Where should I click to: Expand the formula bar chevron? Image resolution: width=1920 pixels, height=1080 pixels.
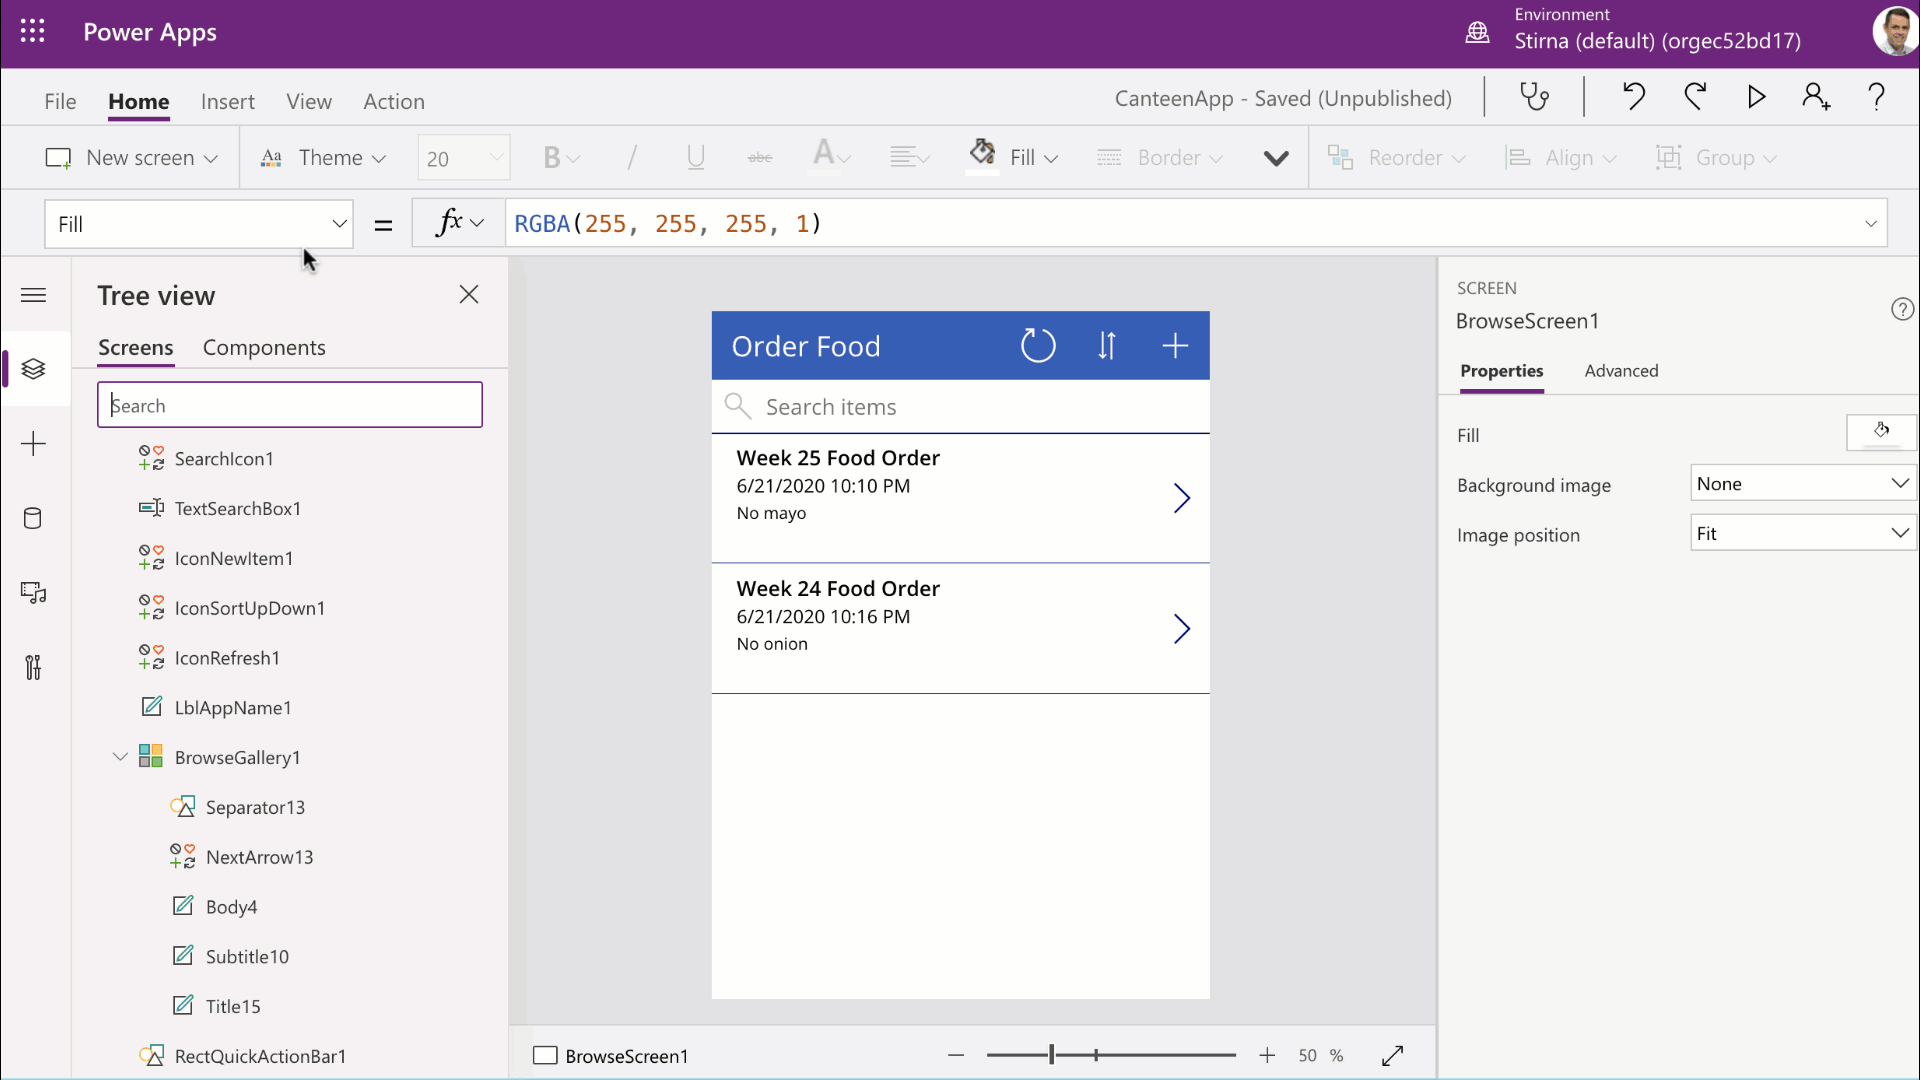pos(1870,224)
